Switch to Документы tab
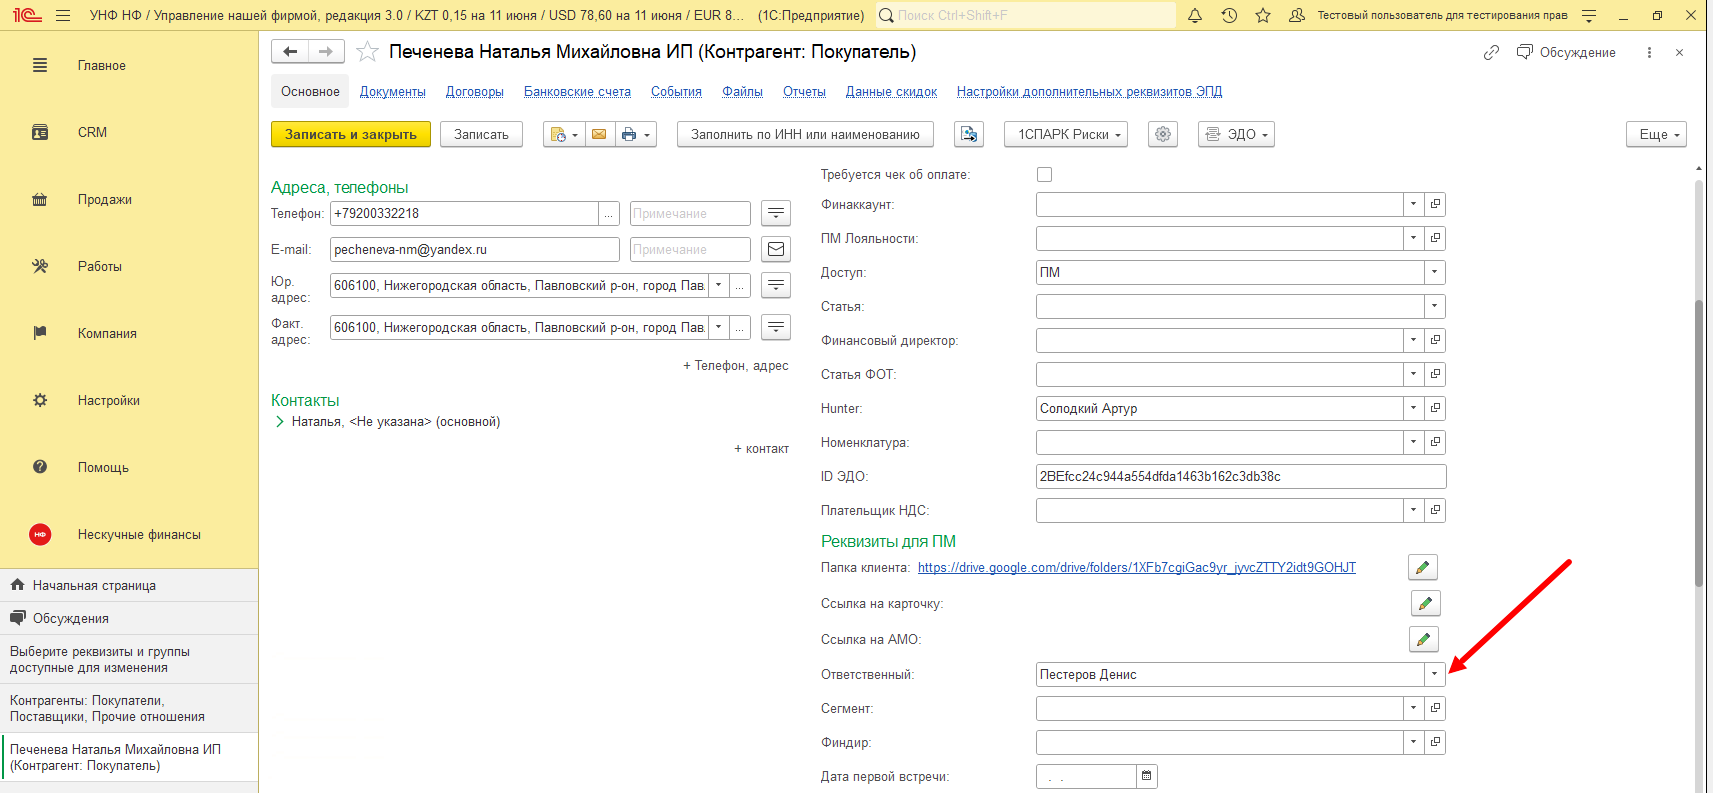Viewport: 1713px width, 793px height. (x=393, y=91)
